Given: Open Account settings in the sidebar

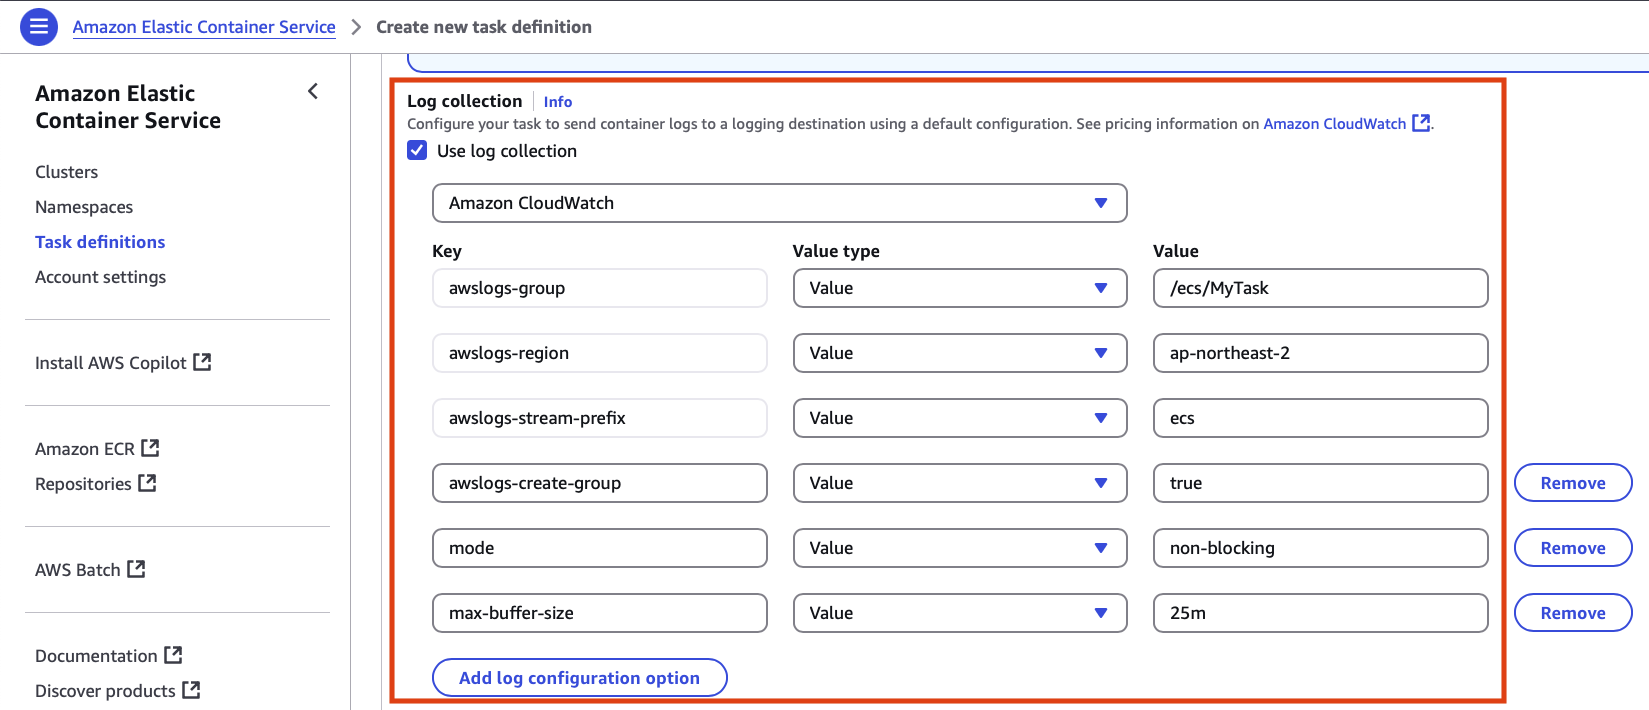Looking at the screenshot, I should tap(101, 277).
